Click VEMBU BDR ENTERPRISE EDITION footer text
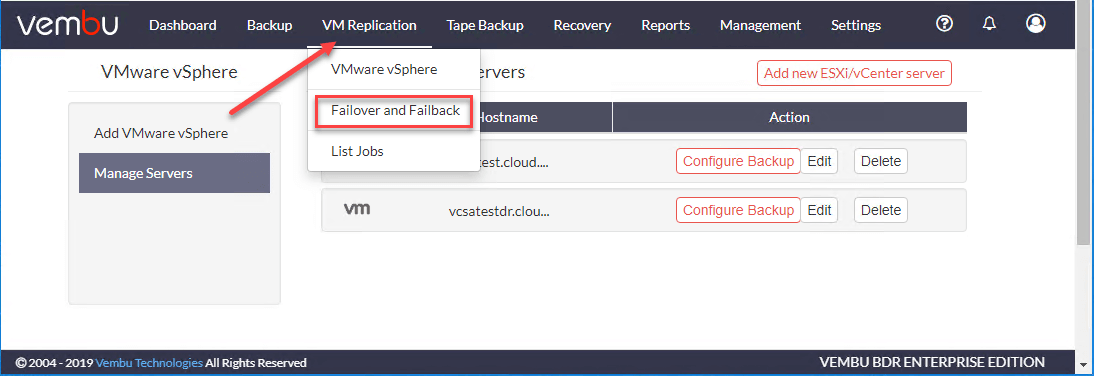The height and width of the screenshot is (376, 1094). [x=932, y=362]
